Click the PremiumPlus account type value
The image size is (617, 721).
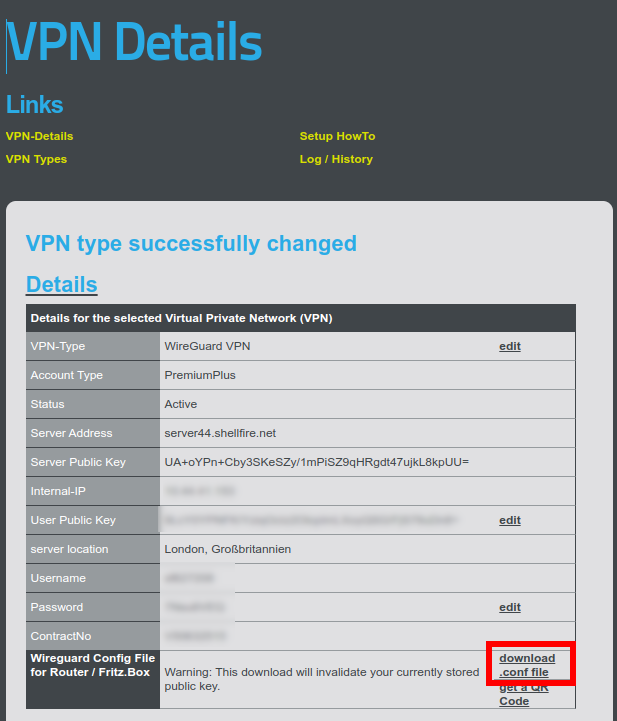(x=200, y=375)
